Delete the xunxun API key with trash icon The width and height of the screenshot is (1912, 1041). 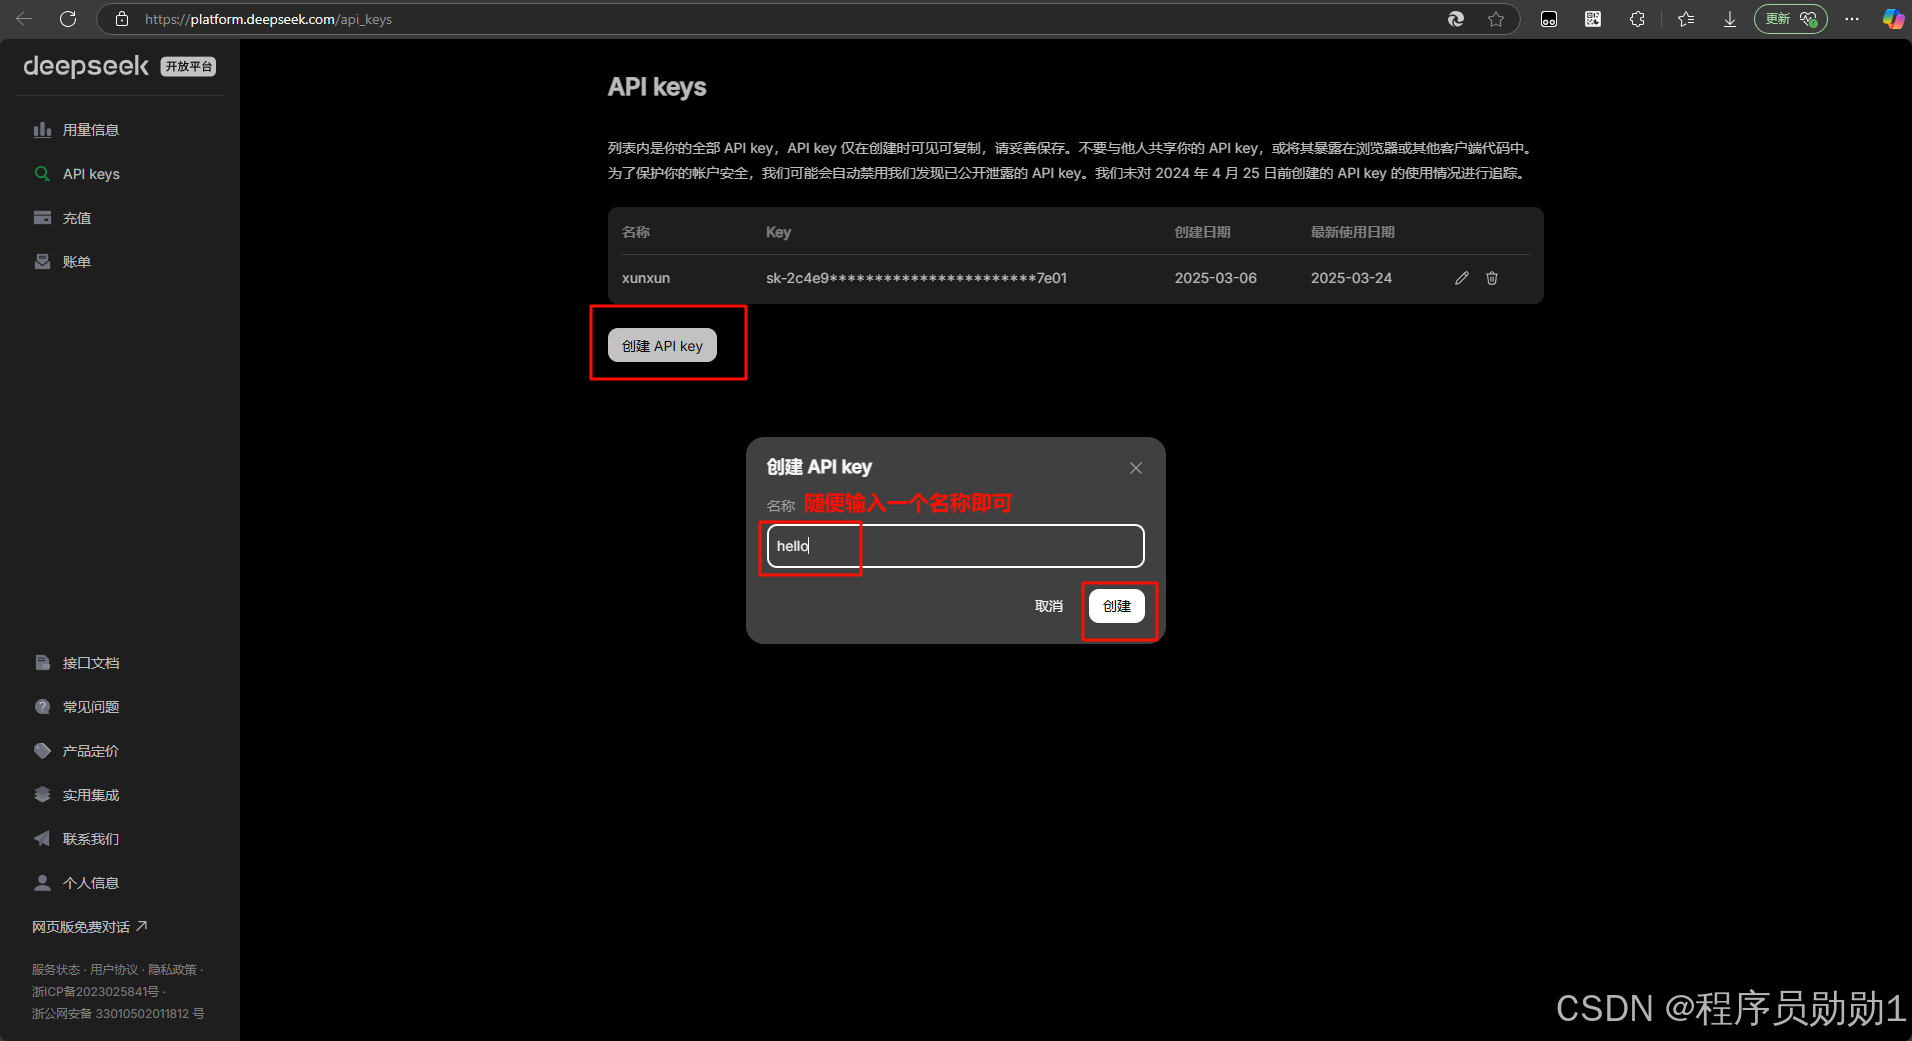tap(1492, 278)
